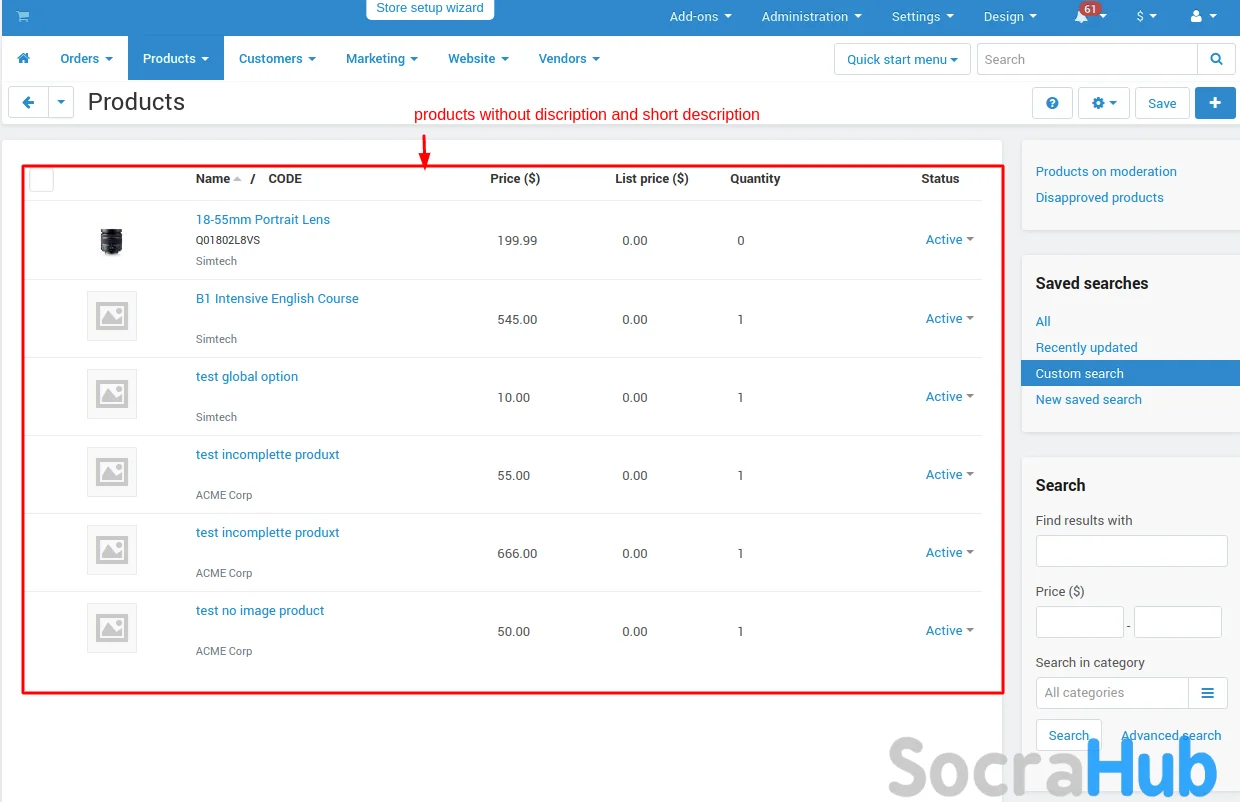Click the home icon in the navigation bar
The height and width of the screenshot is (802, 1240).
[x=24, y=59]
